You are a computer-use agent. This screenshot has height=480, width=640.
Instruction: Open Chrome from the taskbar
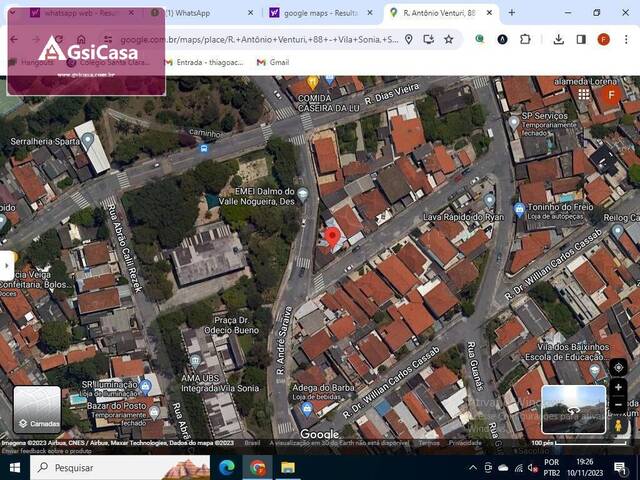[258, 468]
